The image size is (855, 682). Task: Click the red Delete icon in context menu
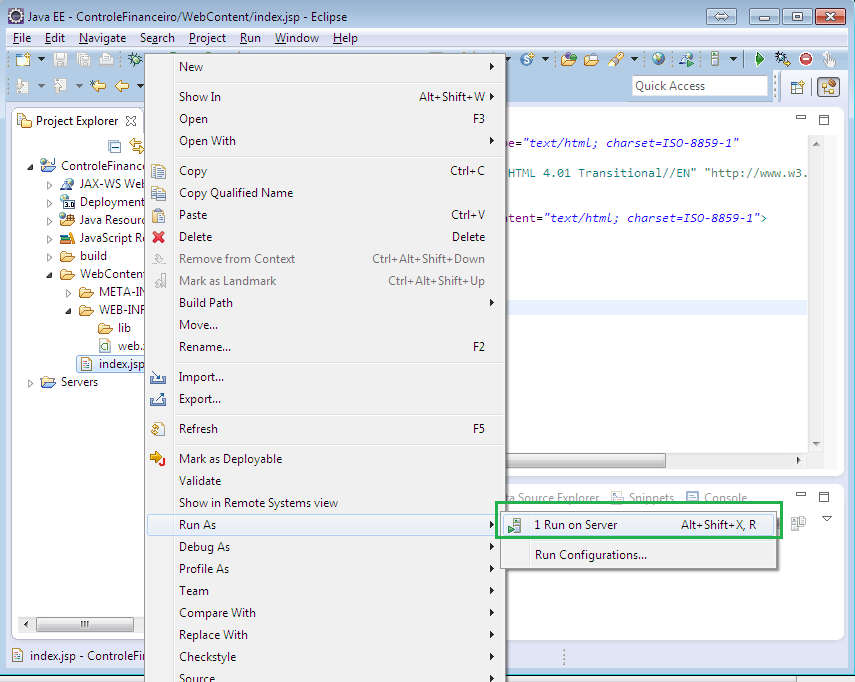tap(159, 237)
